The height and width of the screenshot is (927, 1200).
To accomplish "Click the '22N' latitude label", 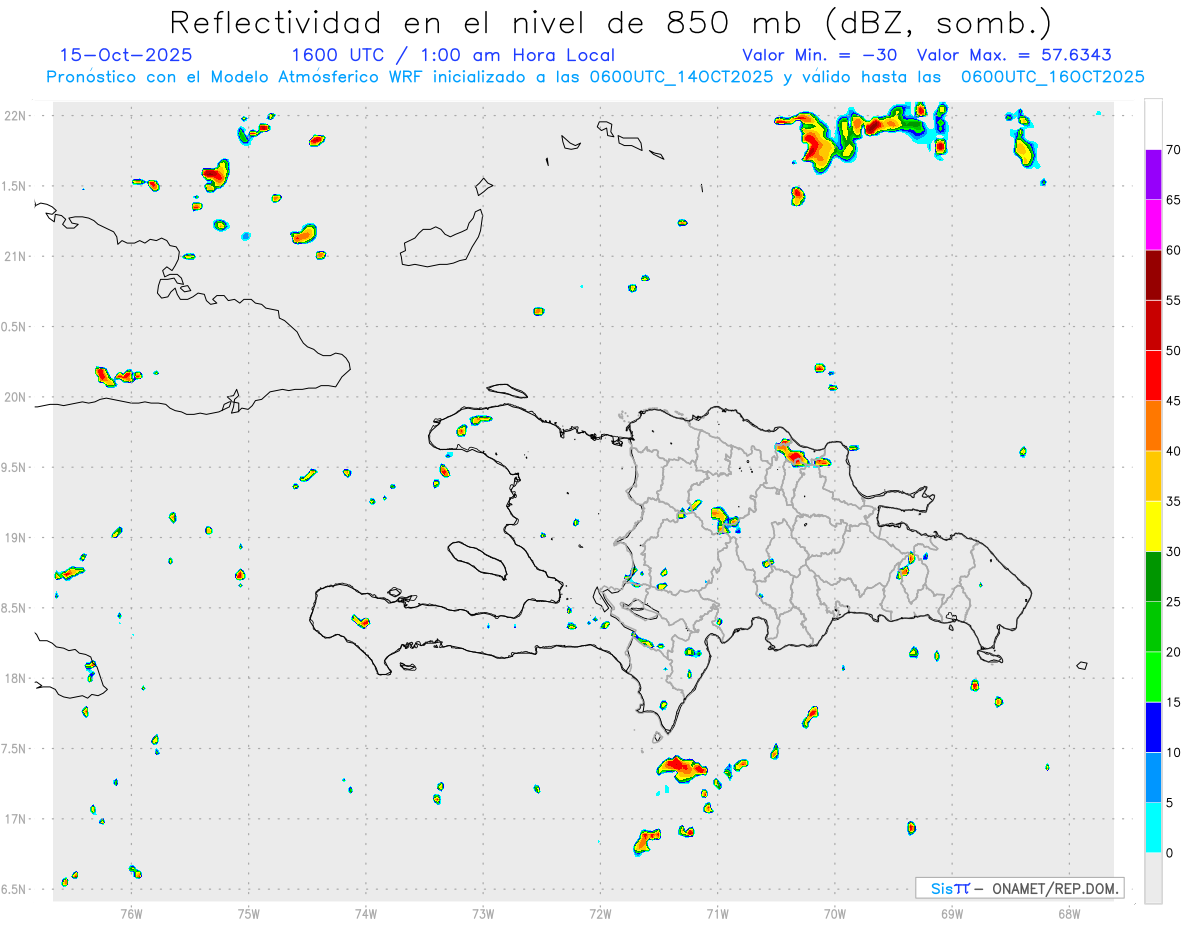I will click(15, 116).
